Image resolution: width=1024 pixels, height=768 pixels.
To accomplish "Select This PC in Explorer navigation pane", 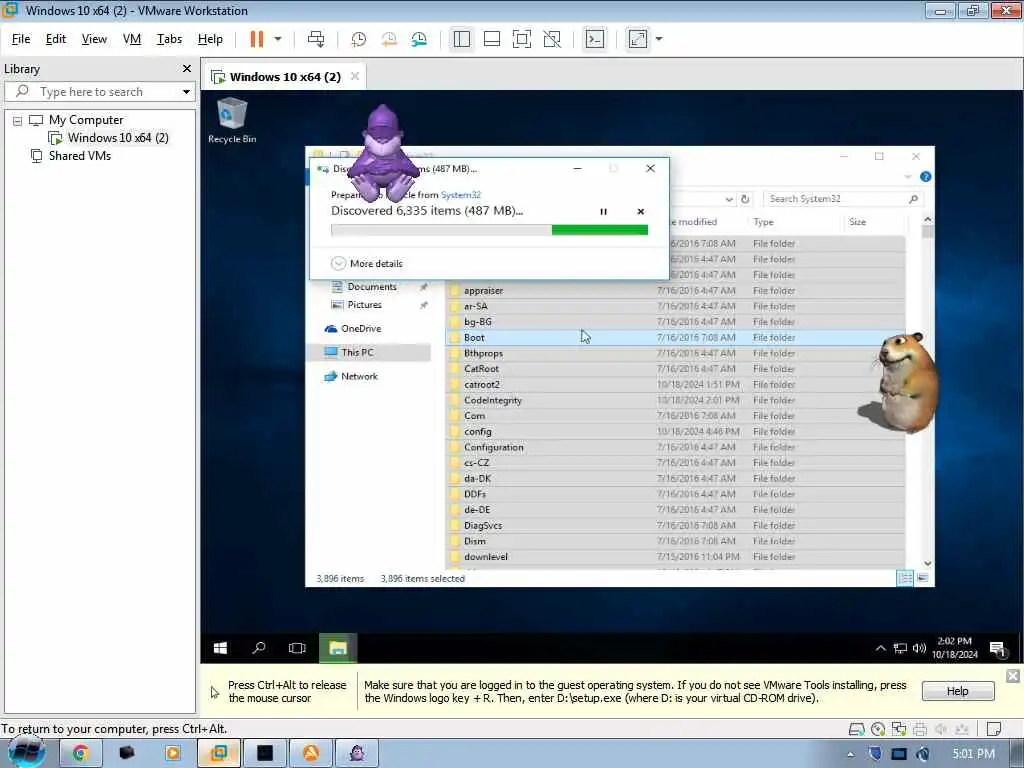I will click(x=357, y=353).
